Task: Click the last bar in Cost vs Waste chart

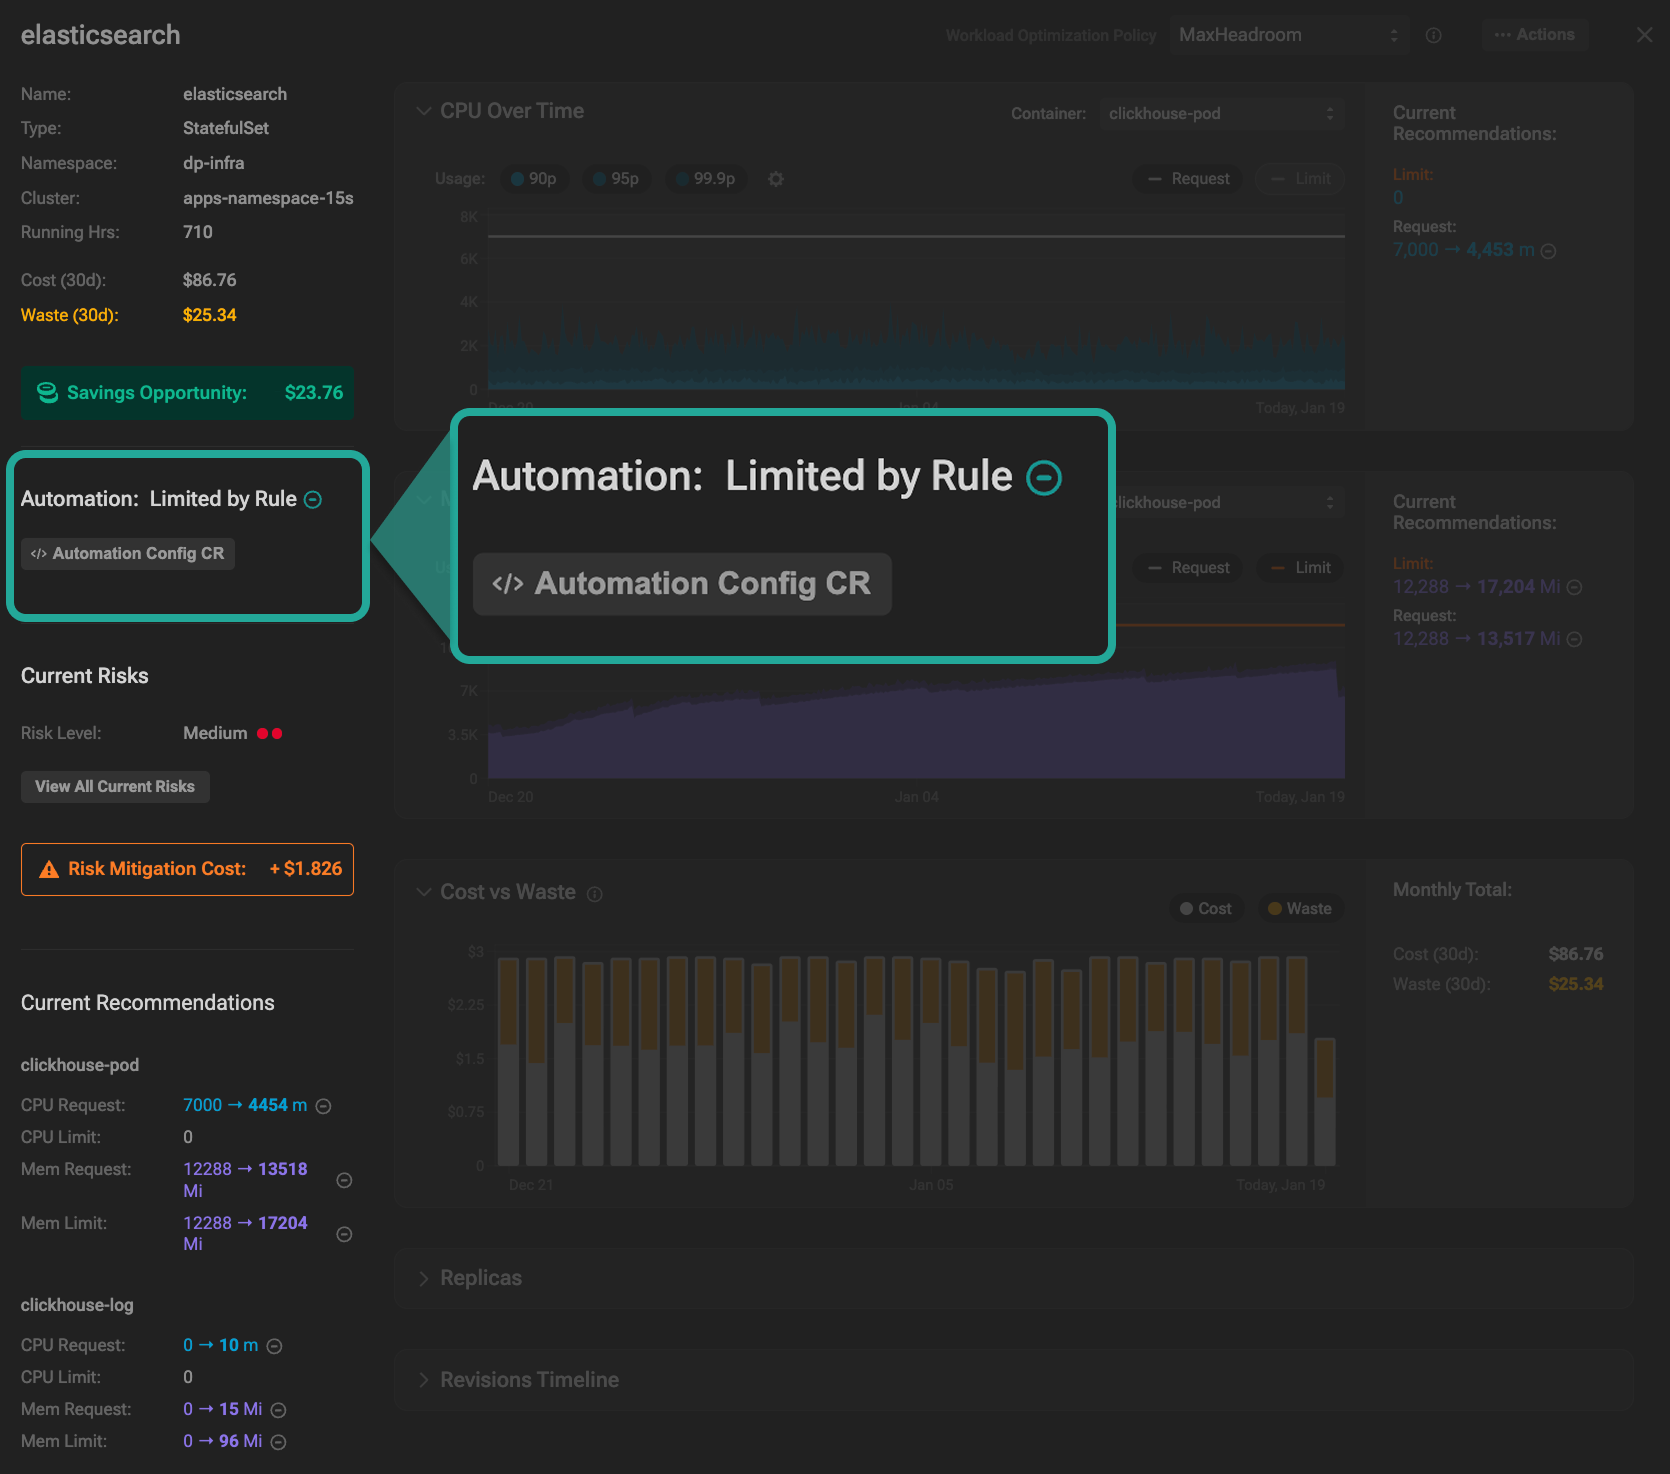Action: click(x=1325, y=1102)
